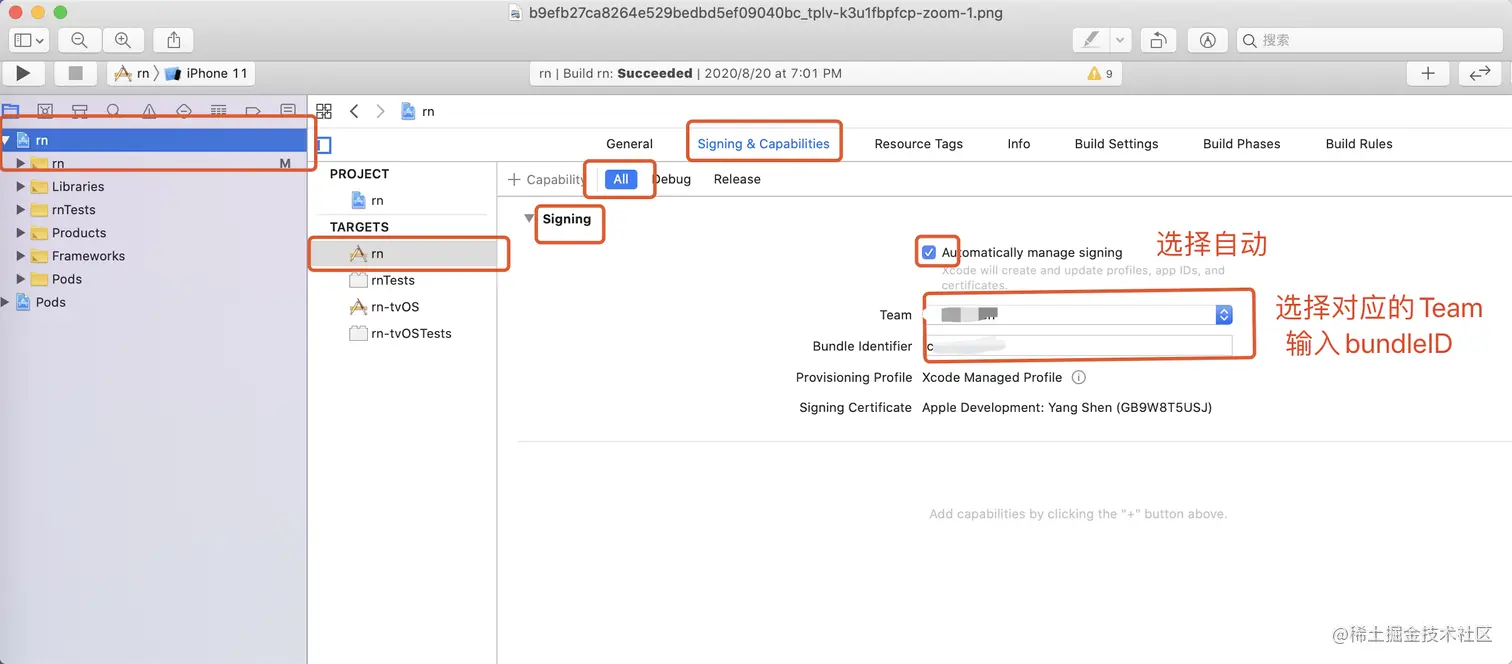
Task: Open the debug navigator icon
Action: (x=218, y=110)
